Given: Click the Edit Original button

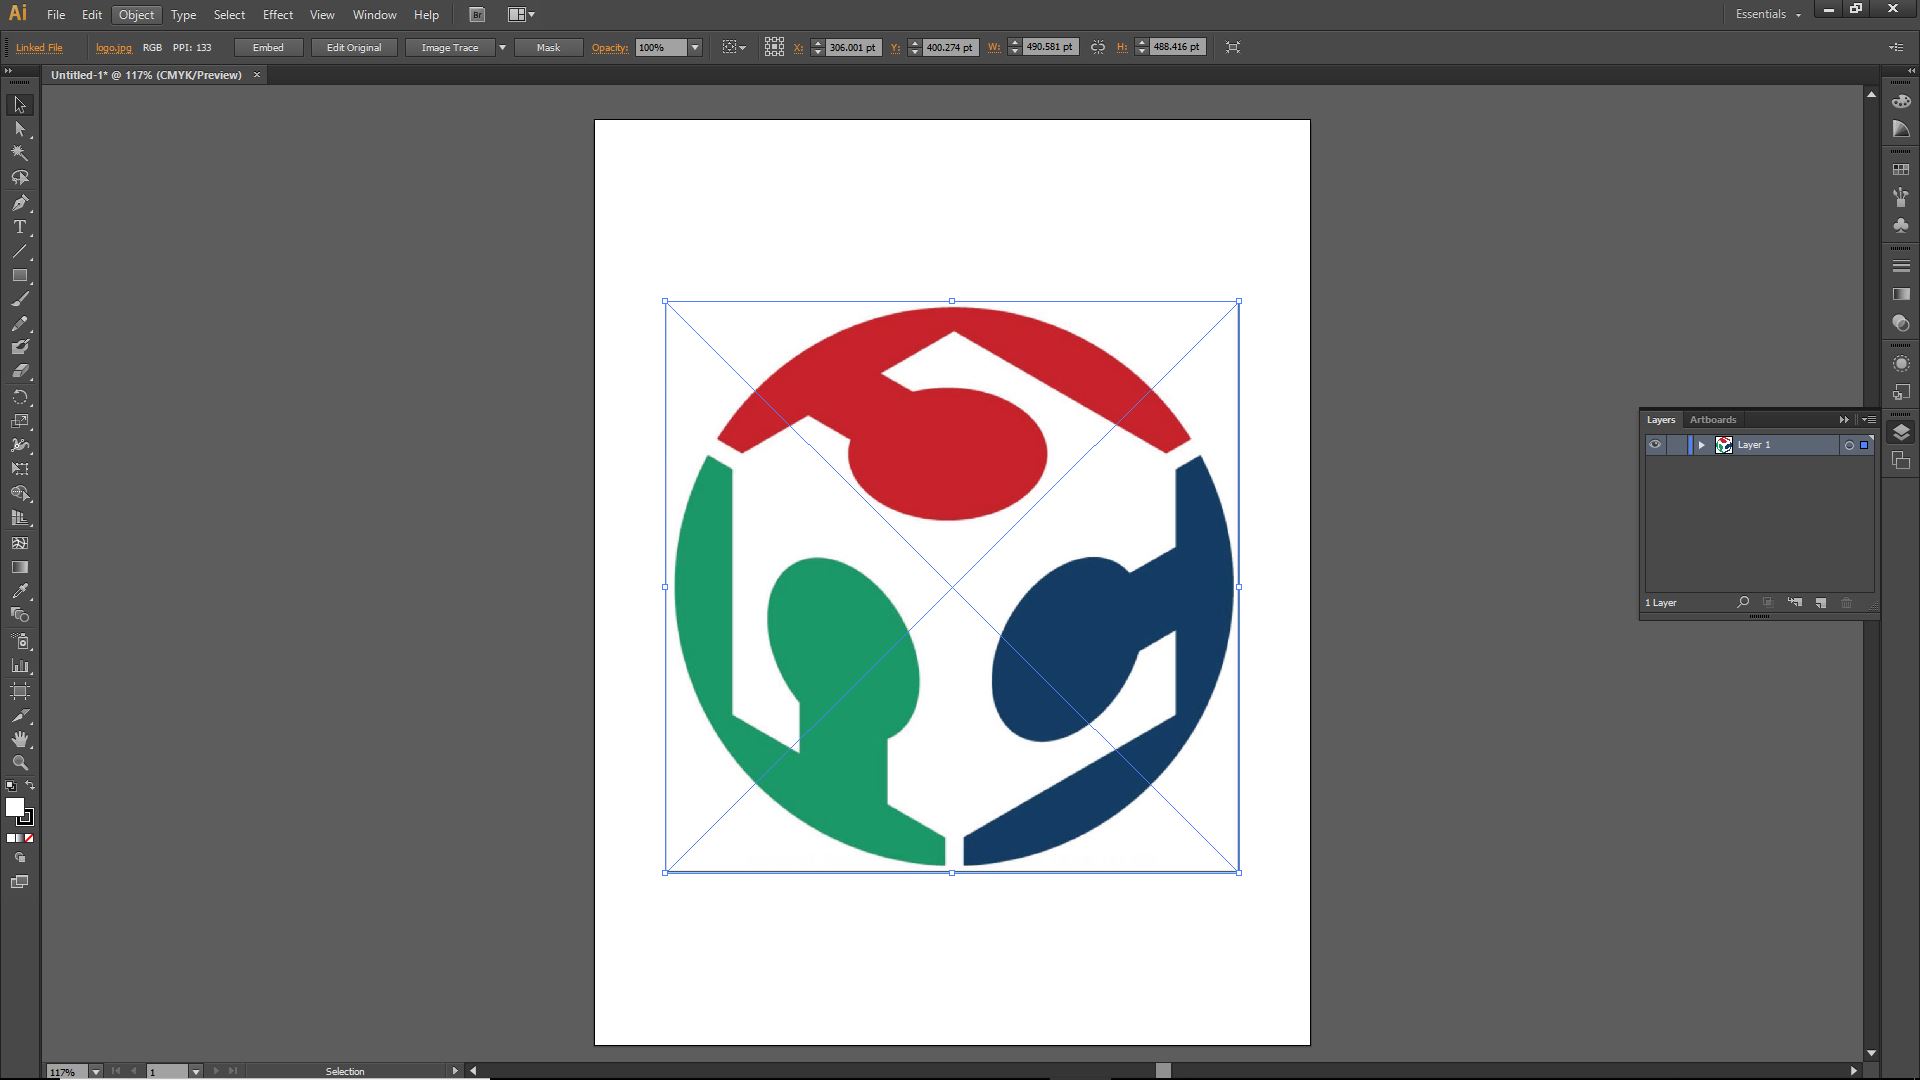Looking at the screenshot, I should [353, 47].
